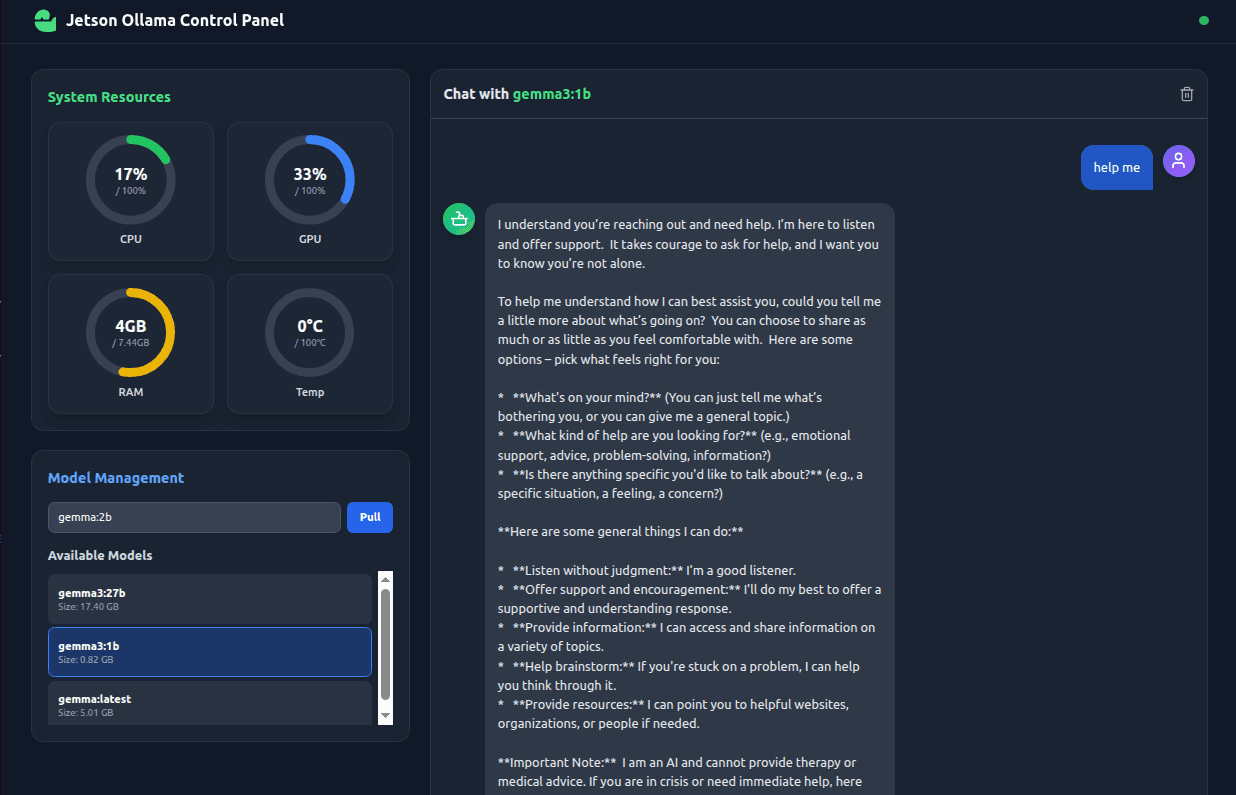Click the CPU usage gauge
This screenshot has height=795, width=1236.
130,180
